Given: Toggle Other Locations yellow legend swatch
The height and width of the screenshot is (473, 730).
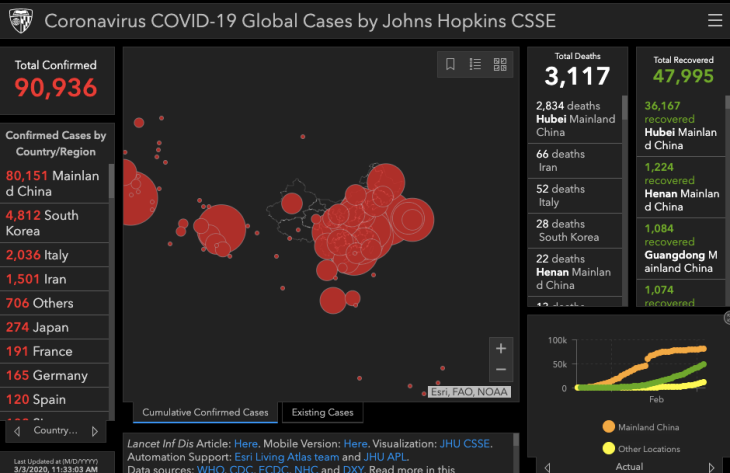Looking at the screenshot, I should pos(608,448).
